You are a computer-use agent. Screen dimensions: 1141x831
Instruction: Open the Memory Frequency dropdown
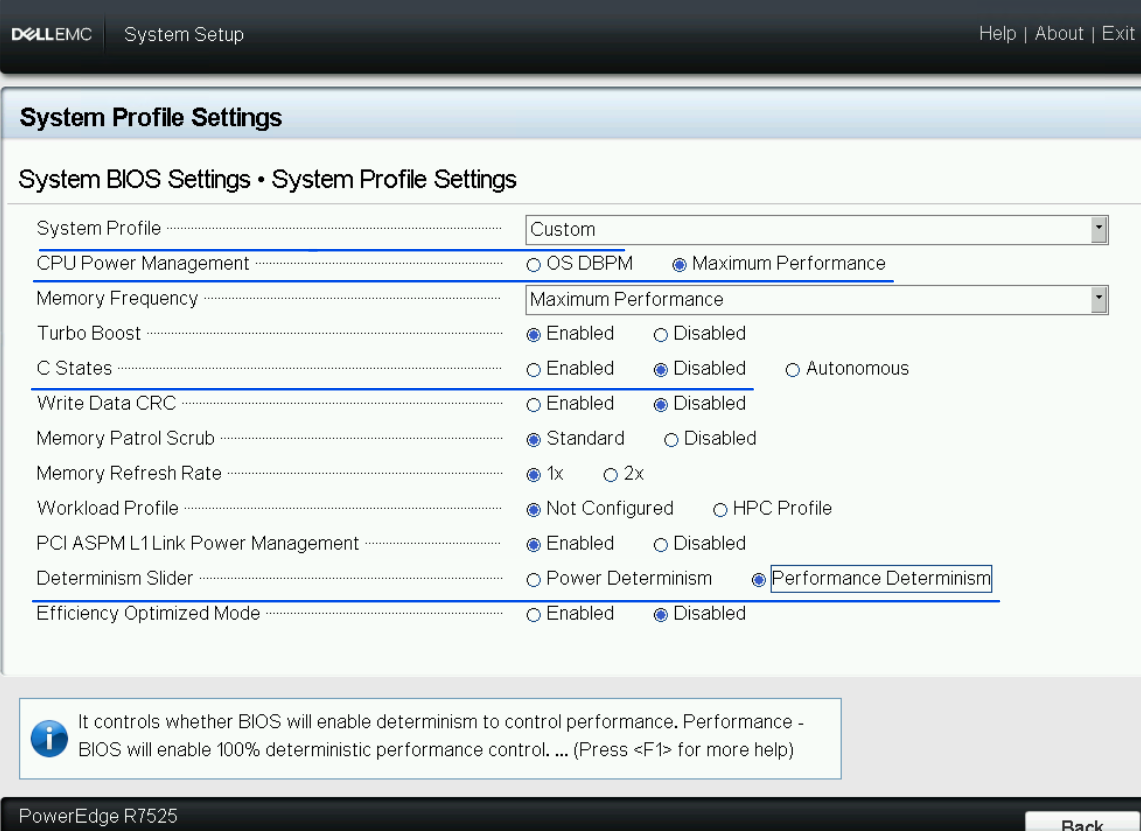[x=1100, y=299]
